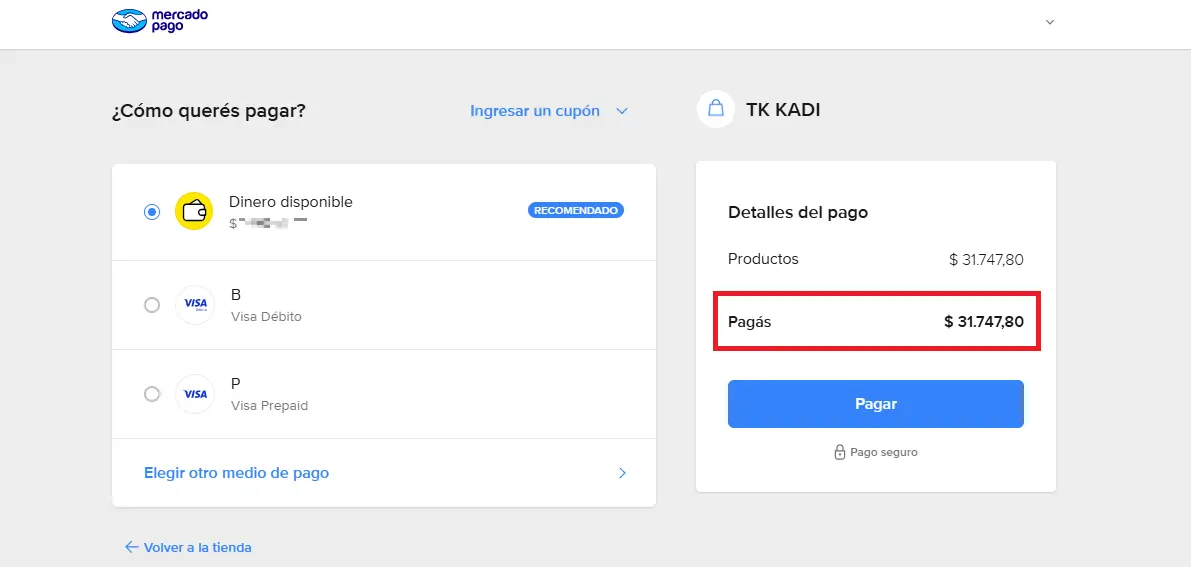Click the RECOMENDADO badge

pyautogui.click(x=576, y=211)
